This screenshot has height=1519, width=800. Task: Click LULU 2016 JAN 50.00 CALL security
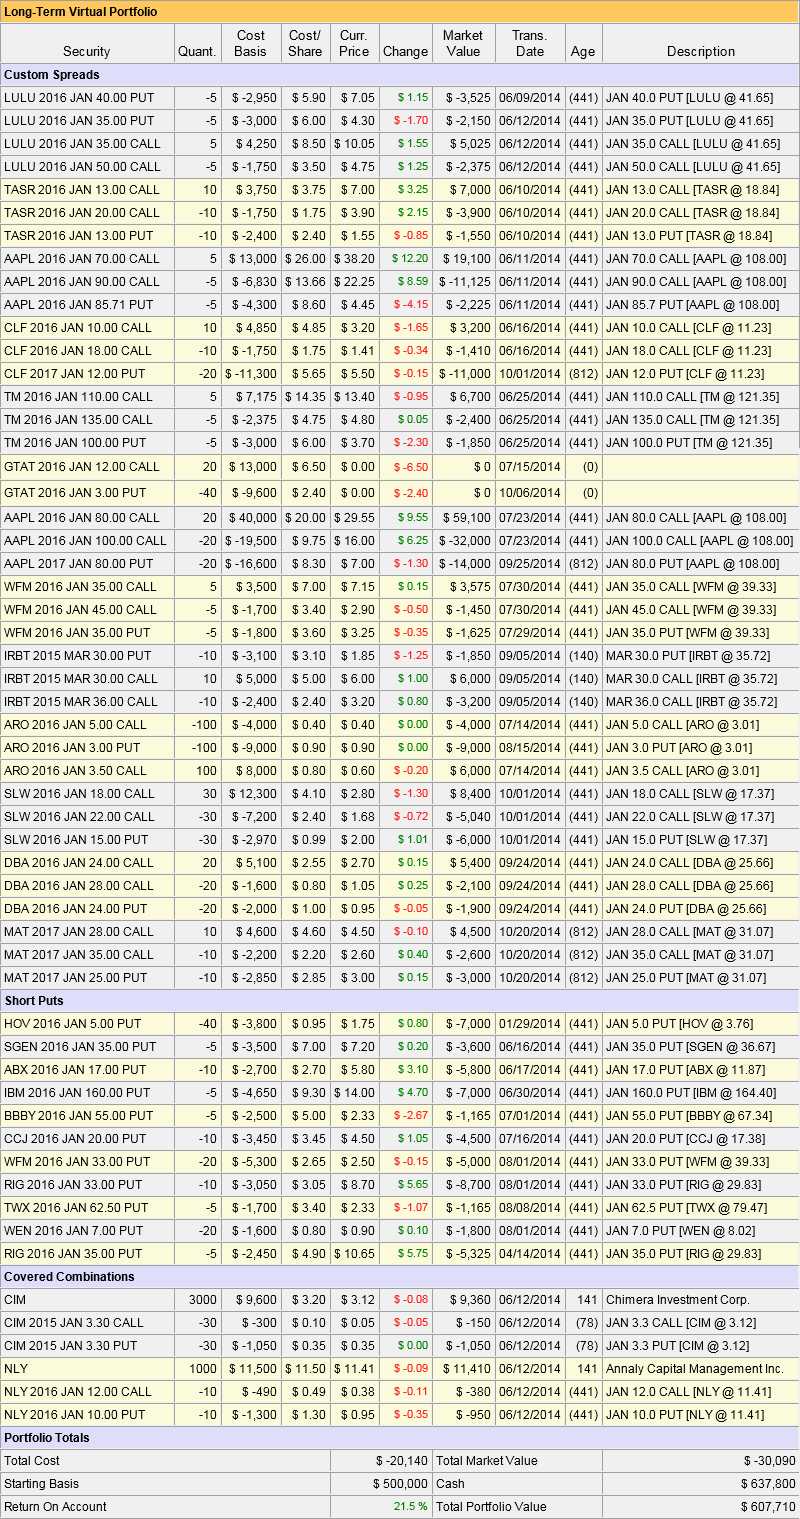[x=82, y=167]
